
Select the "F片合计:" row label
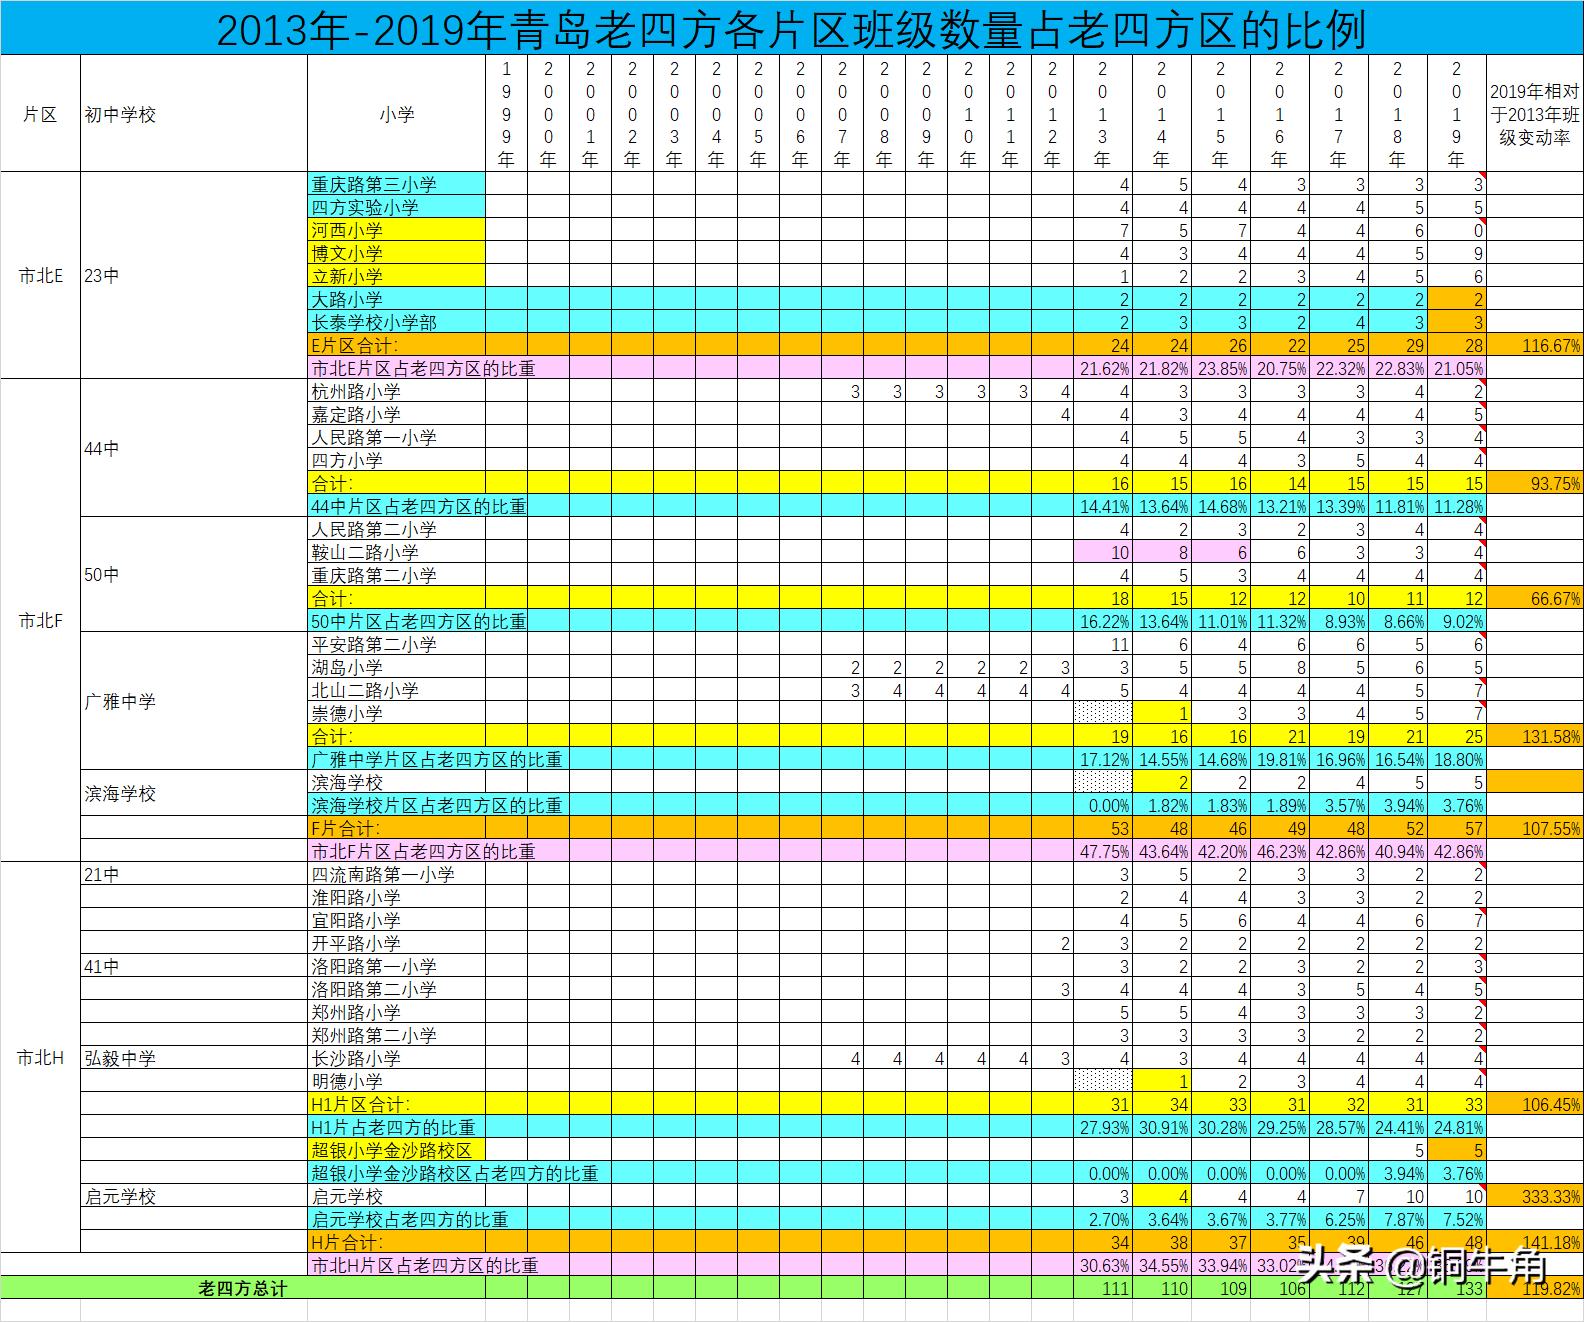click(x=397, y=828)
